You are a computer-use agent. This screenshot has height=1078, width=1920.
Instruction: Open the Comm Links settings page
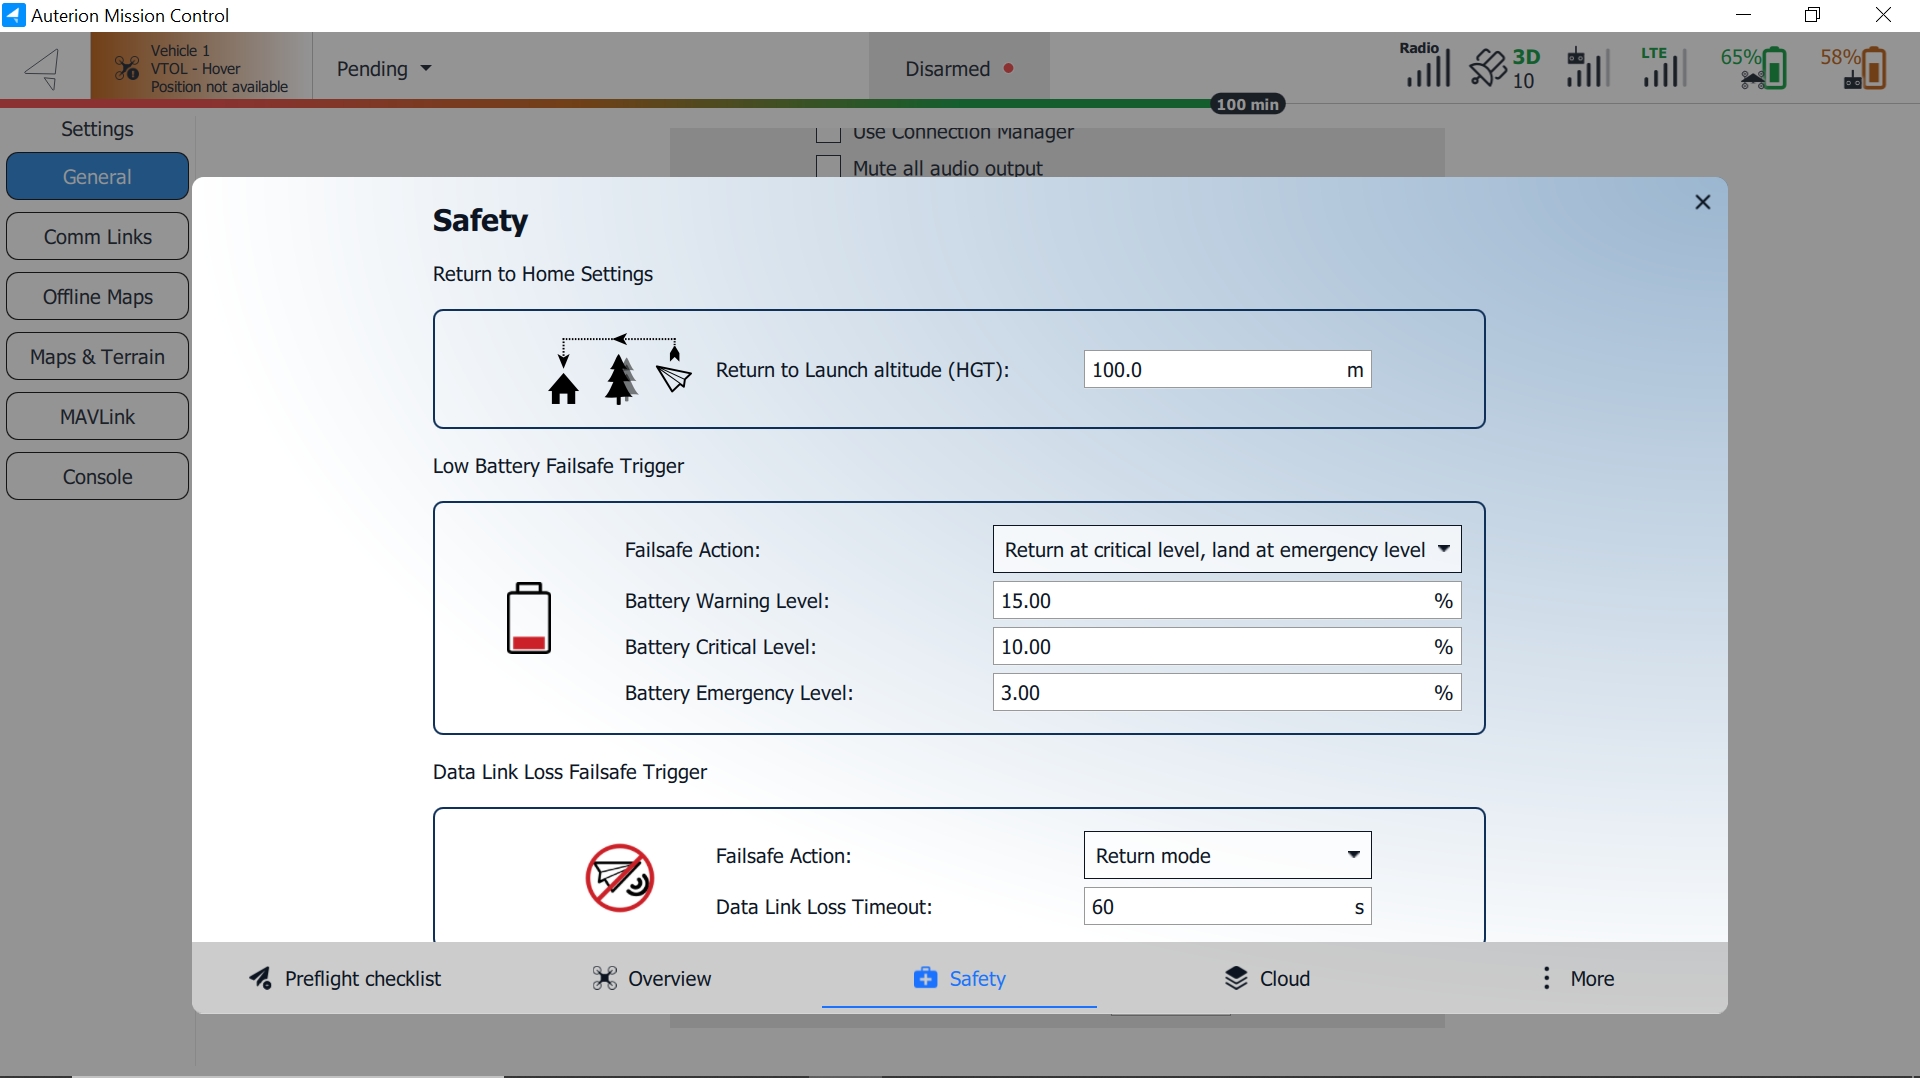98,237
